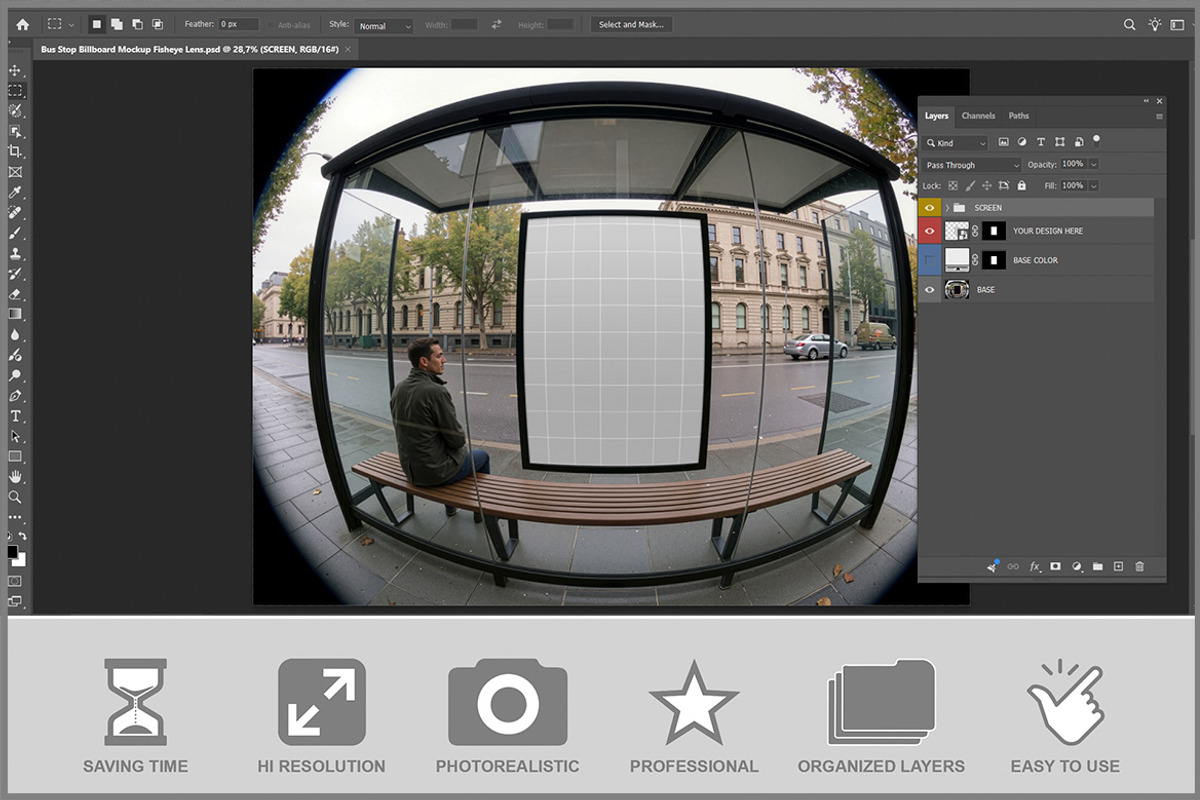The image size is (1200, 800).
Task: Switch to the Layers tab
Action: point(937,116)
